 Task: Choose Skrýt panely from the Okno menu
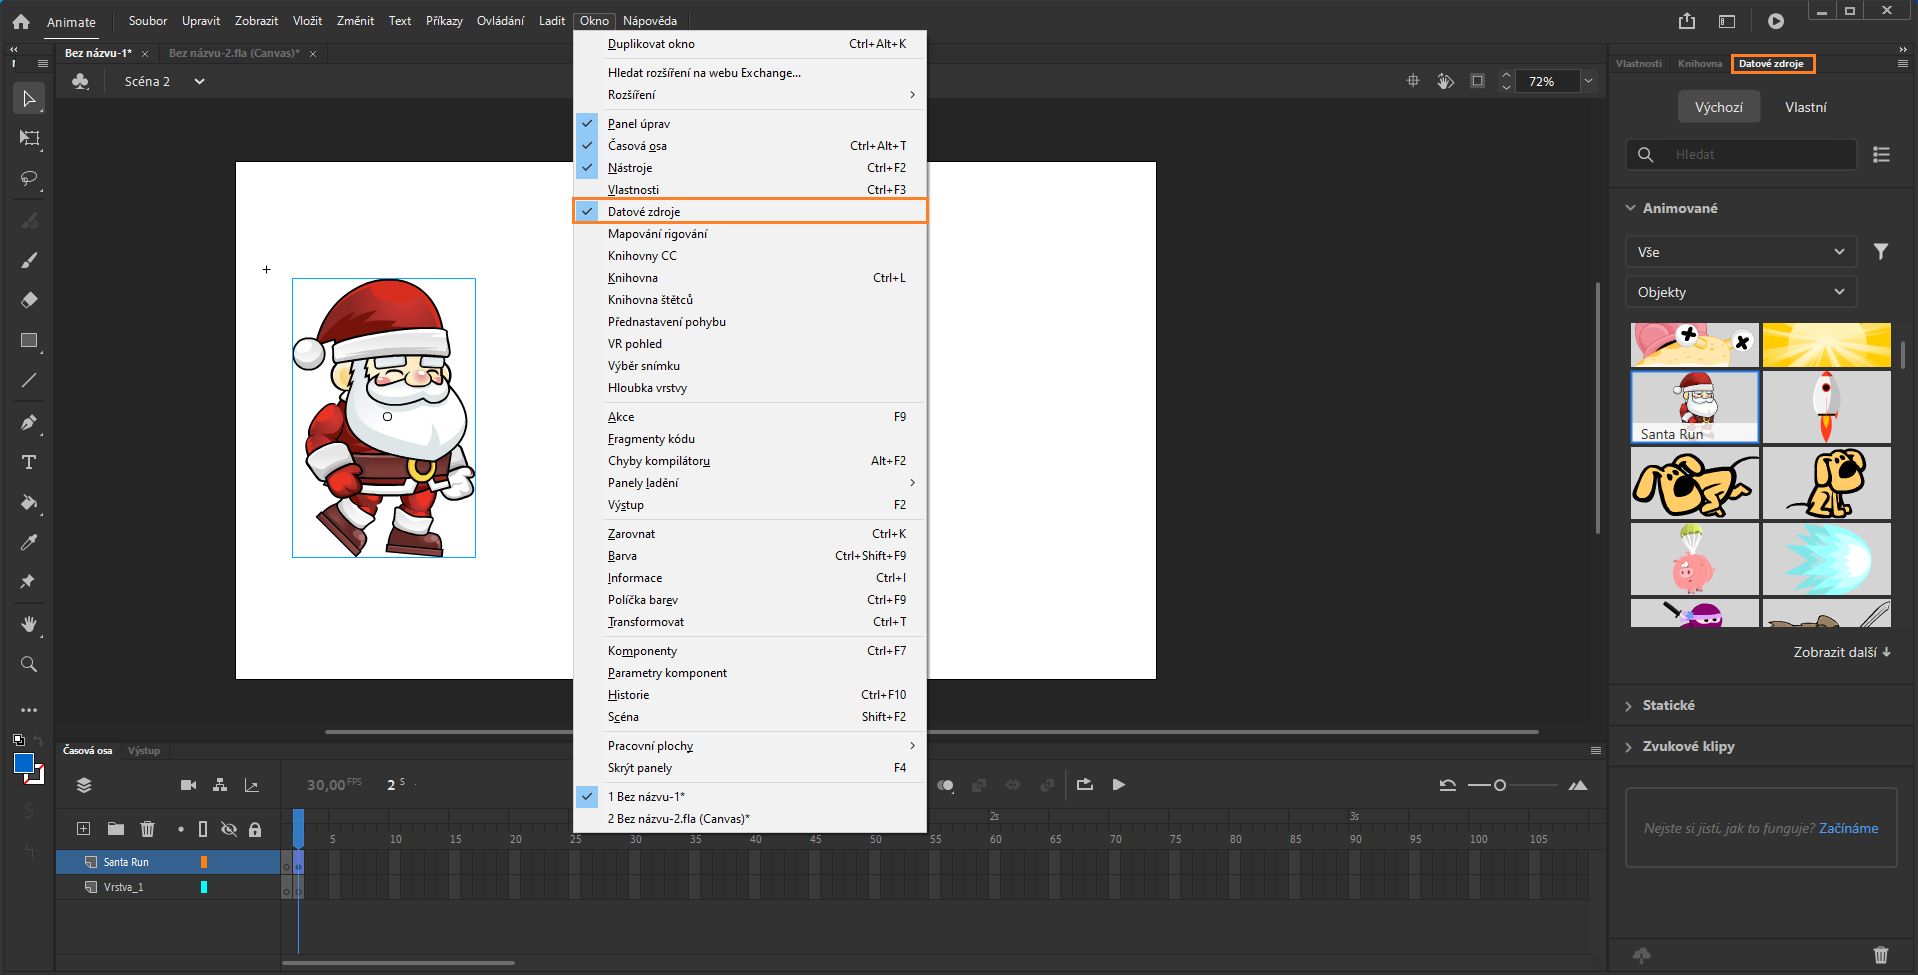pyautogui.click(x=750, y=768)
